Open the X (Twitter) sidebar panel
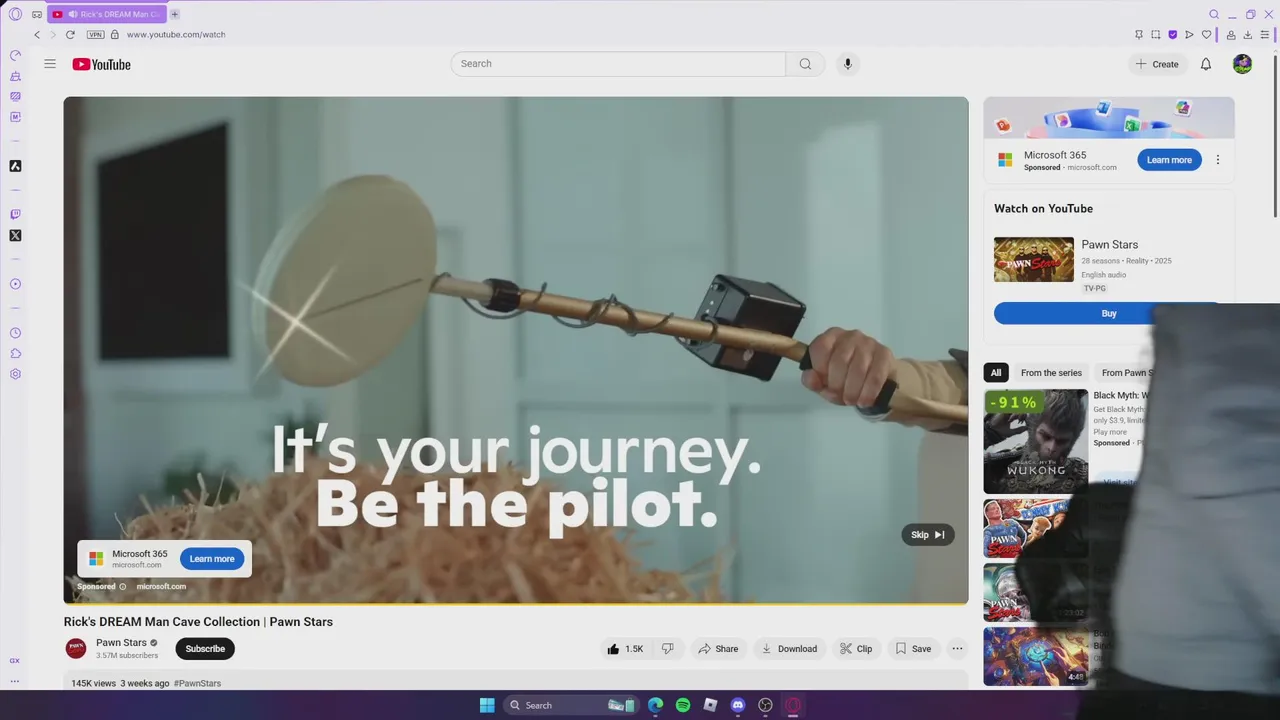 [15, 236]
